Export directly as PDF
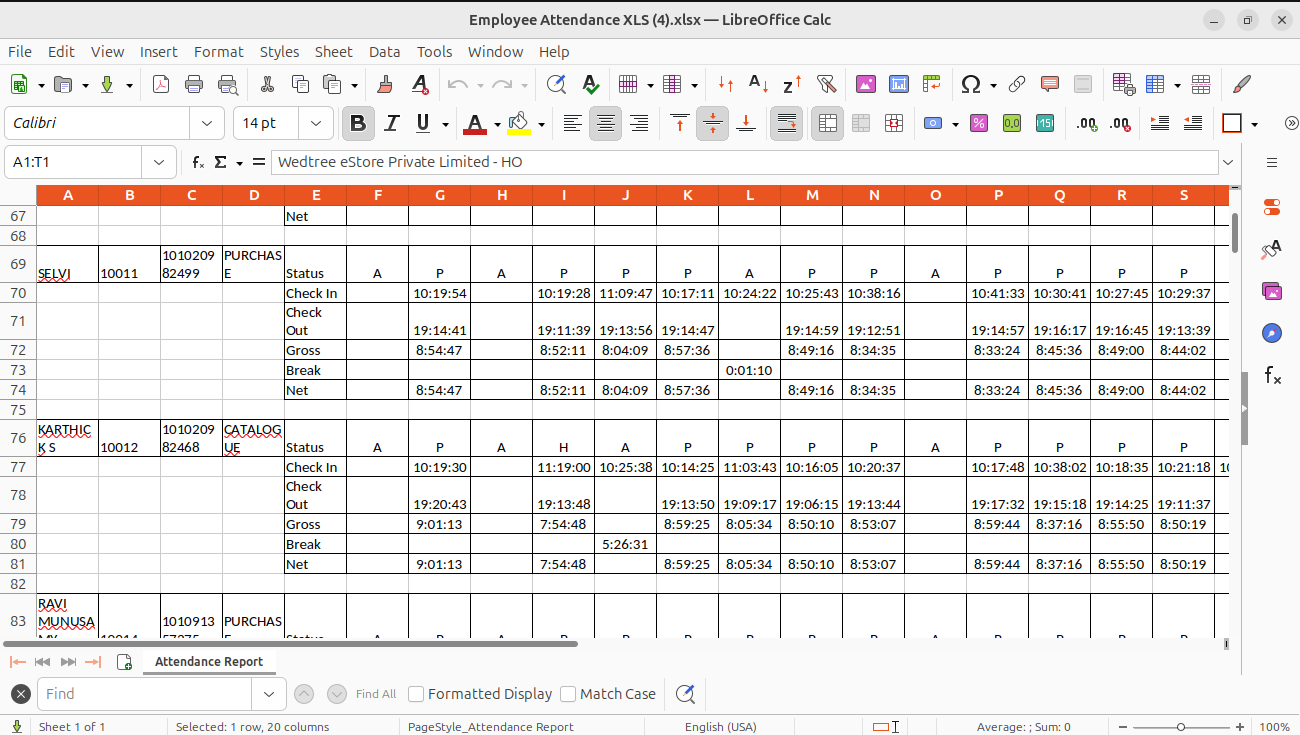 161,85
